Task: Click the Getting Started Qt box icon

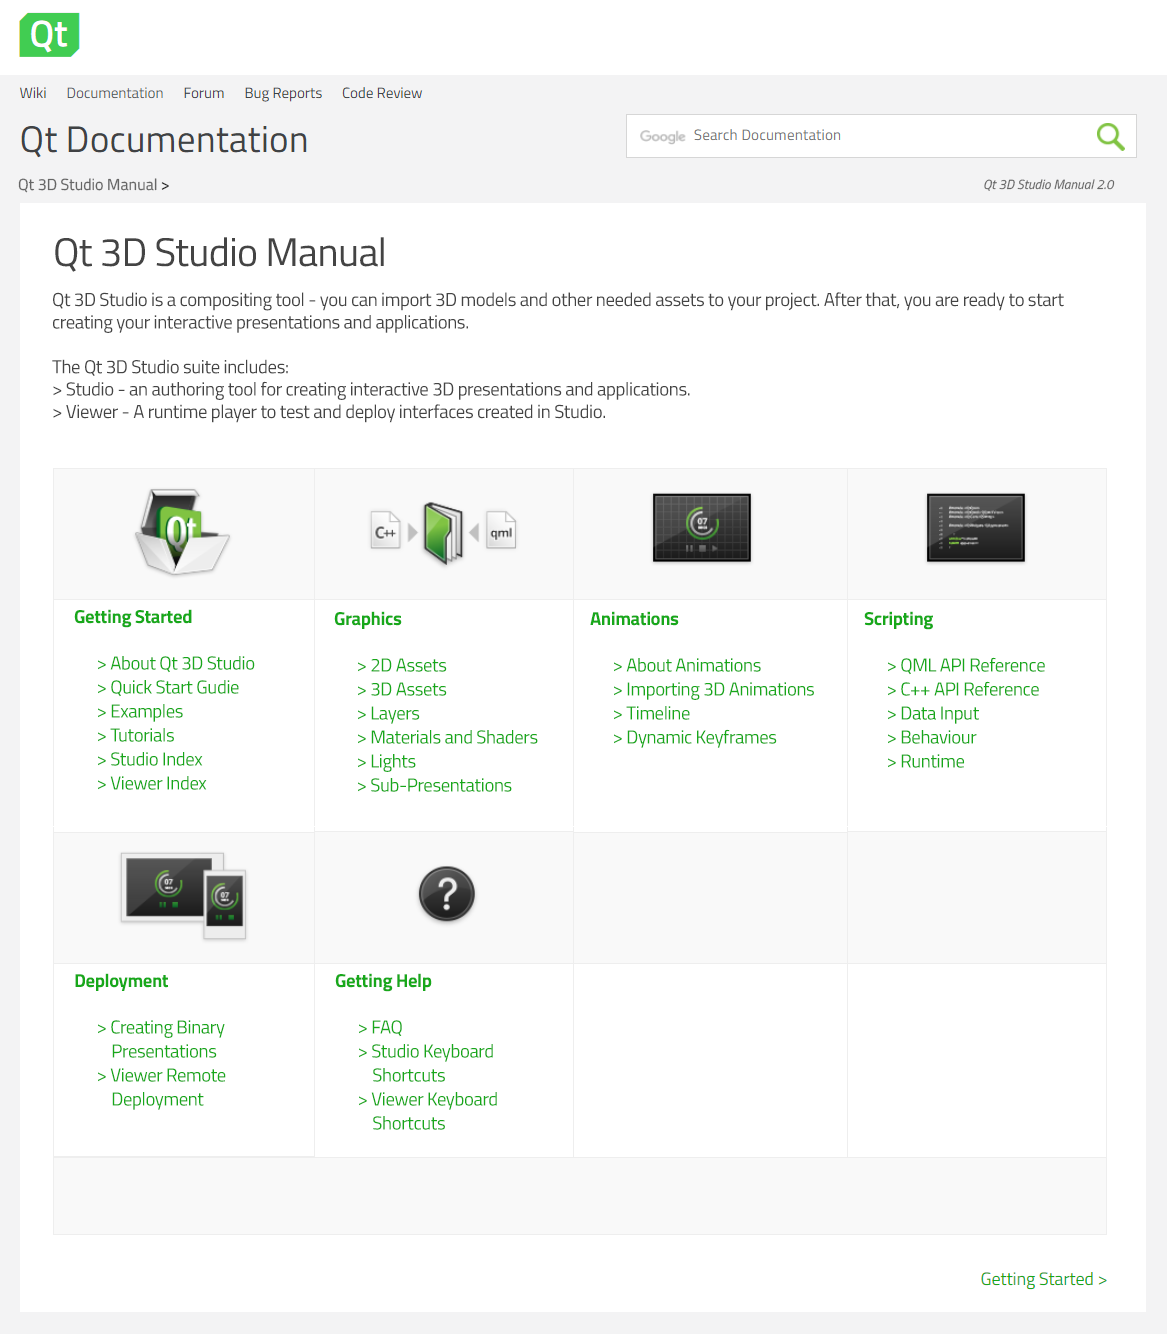Action: pos(182,531)
